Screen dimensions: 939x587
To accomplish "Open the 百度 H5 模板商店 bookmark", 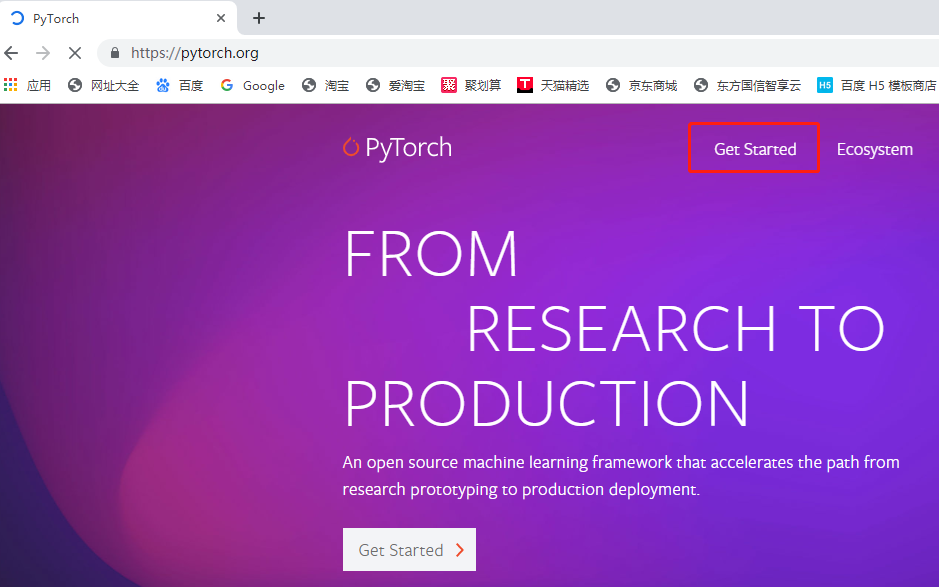I will 878,85.
